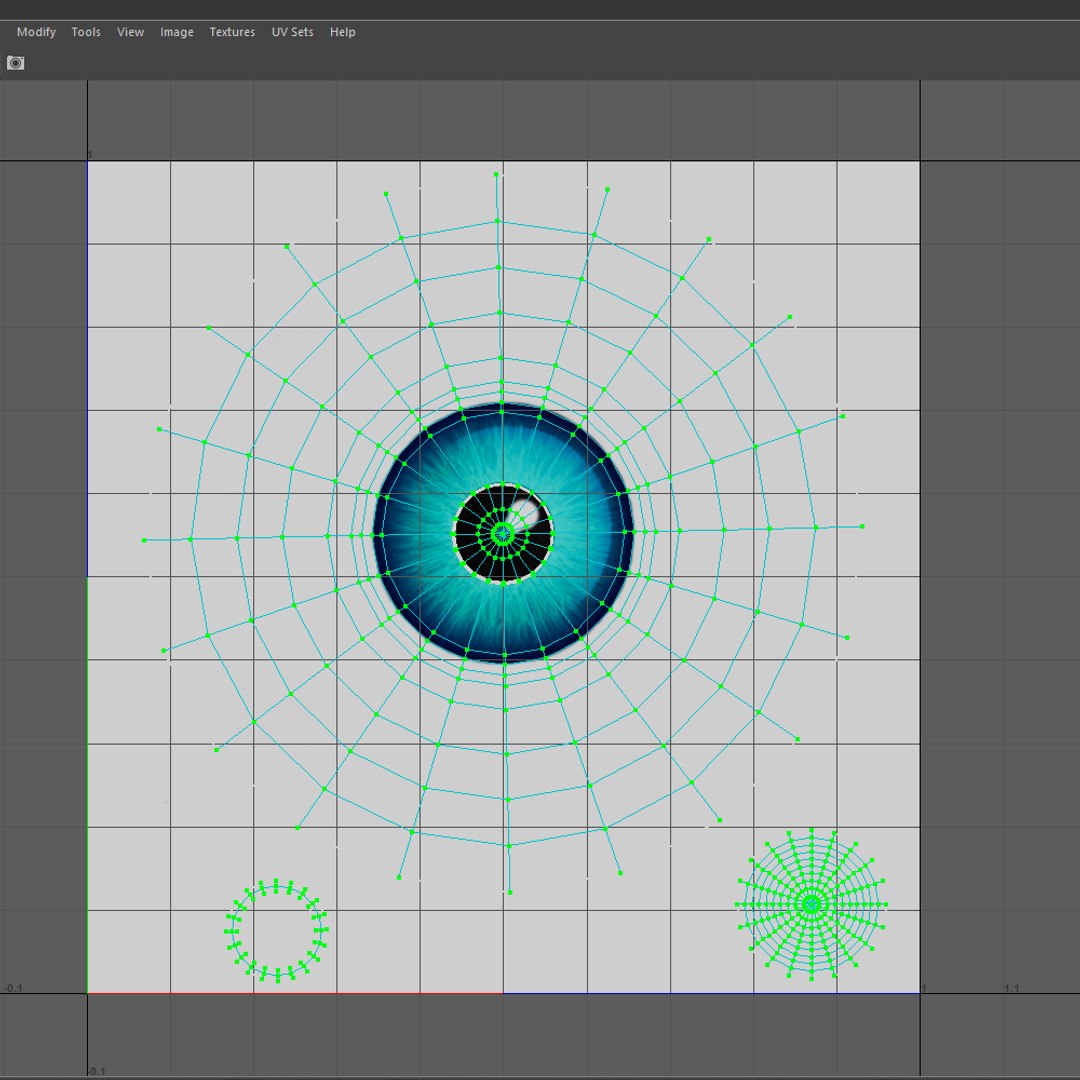Select the small ring-shaped UV shell
The height and width of the screenshot is (1080, 1080).
tap(276, 930)
